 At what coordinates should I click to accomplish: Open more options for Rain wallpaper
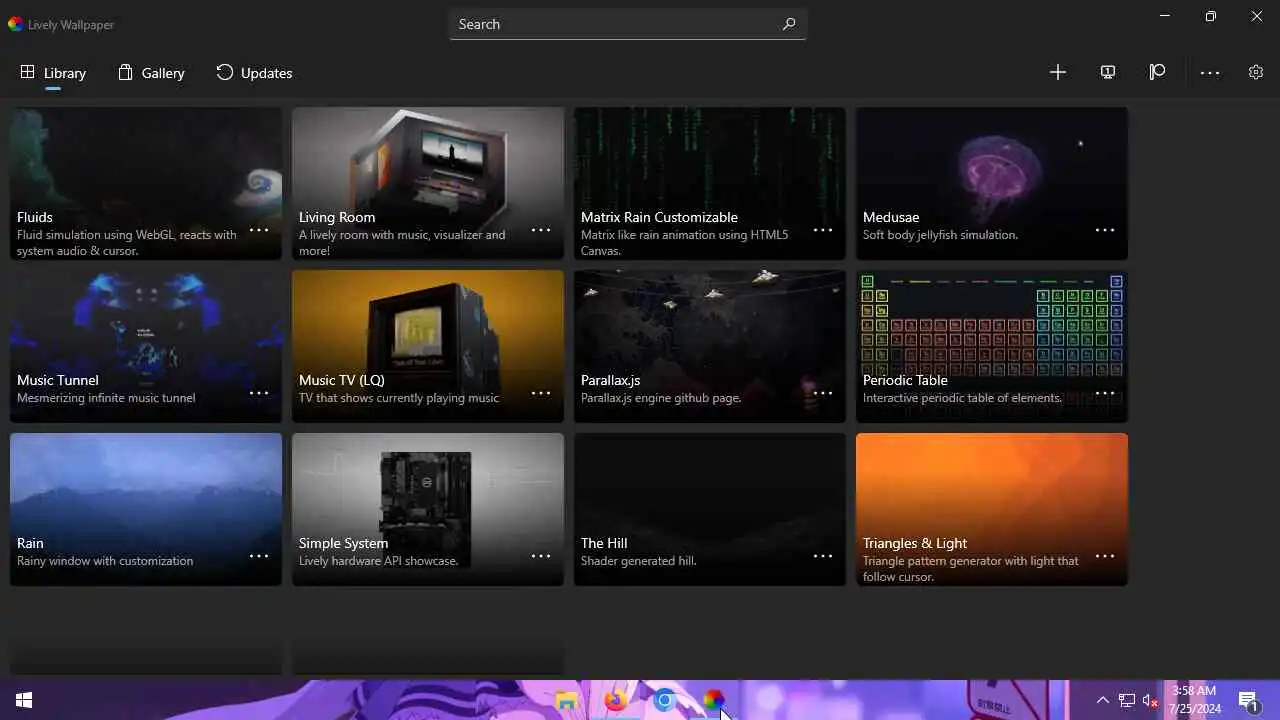(259, 556)
